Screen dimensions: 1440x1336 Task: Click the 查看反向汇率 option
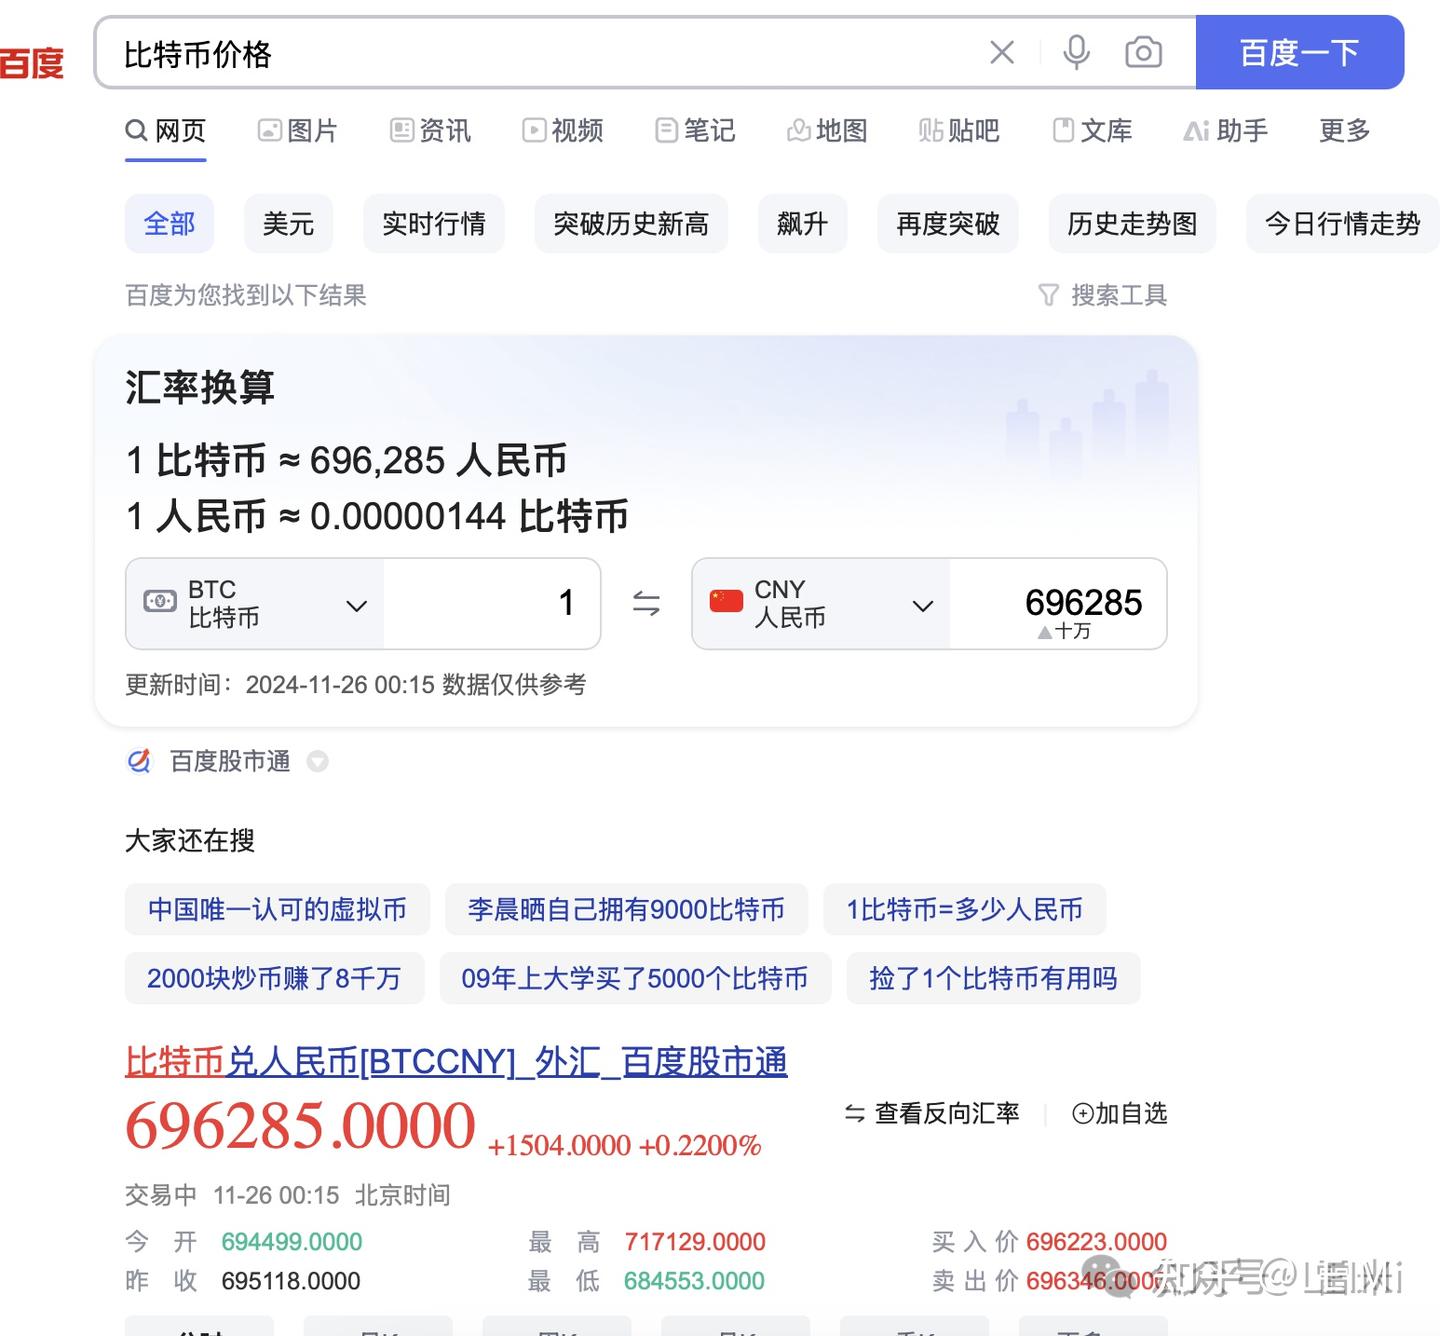pyautogui.click(x=932, y=1112)
